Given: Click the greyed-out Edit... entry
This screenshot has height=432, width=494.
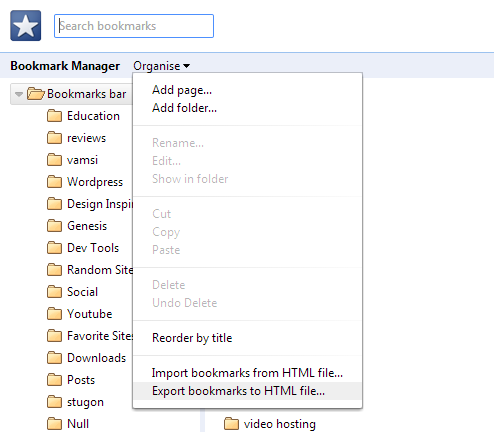Looking at the screenshot, I should [247, 161].
